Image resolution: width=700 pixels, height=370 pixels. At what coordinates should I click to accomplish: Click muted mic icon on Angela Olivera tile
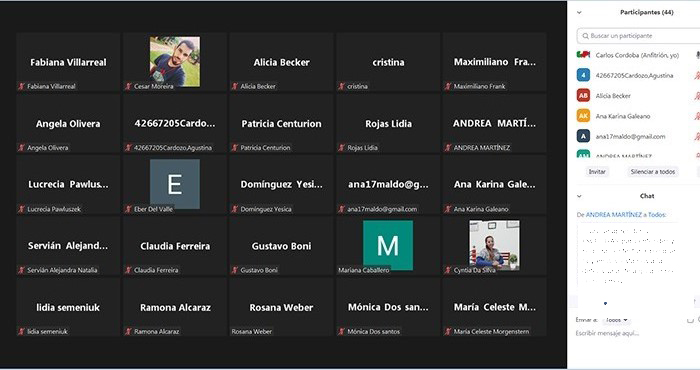click(x=21, y=148)
